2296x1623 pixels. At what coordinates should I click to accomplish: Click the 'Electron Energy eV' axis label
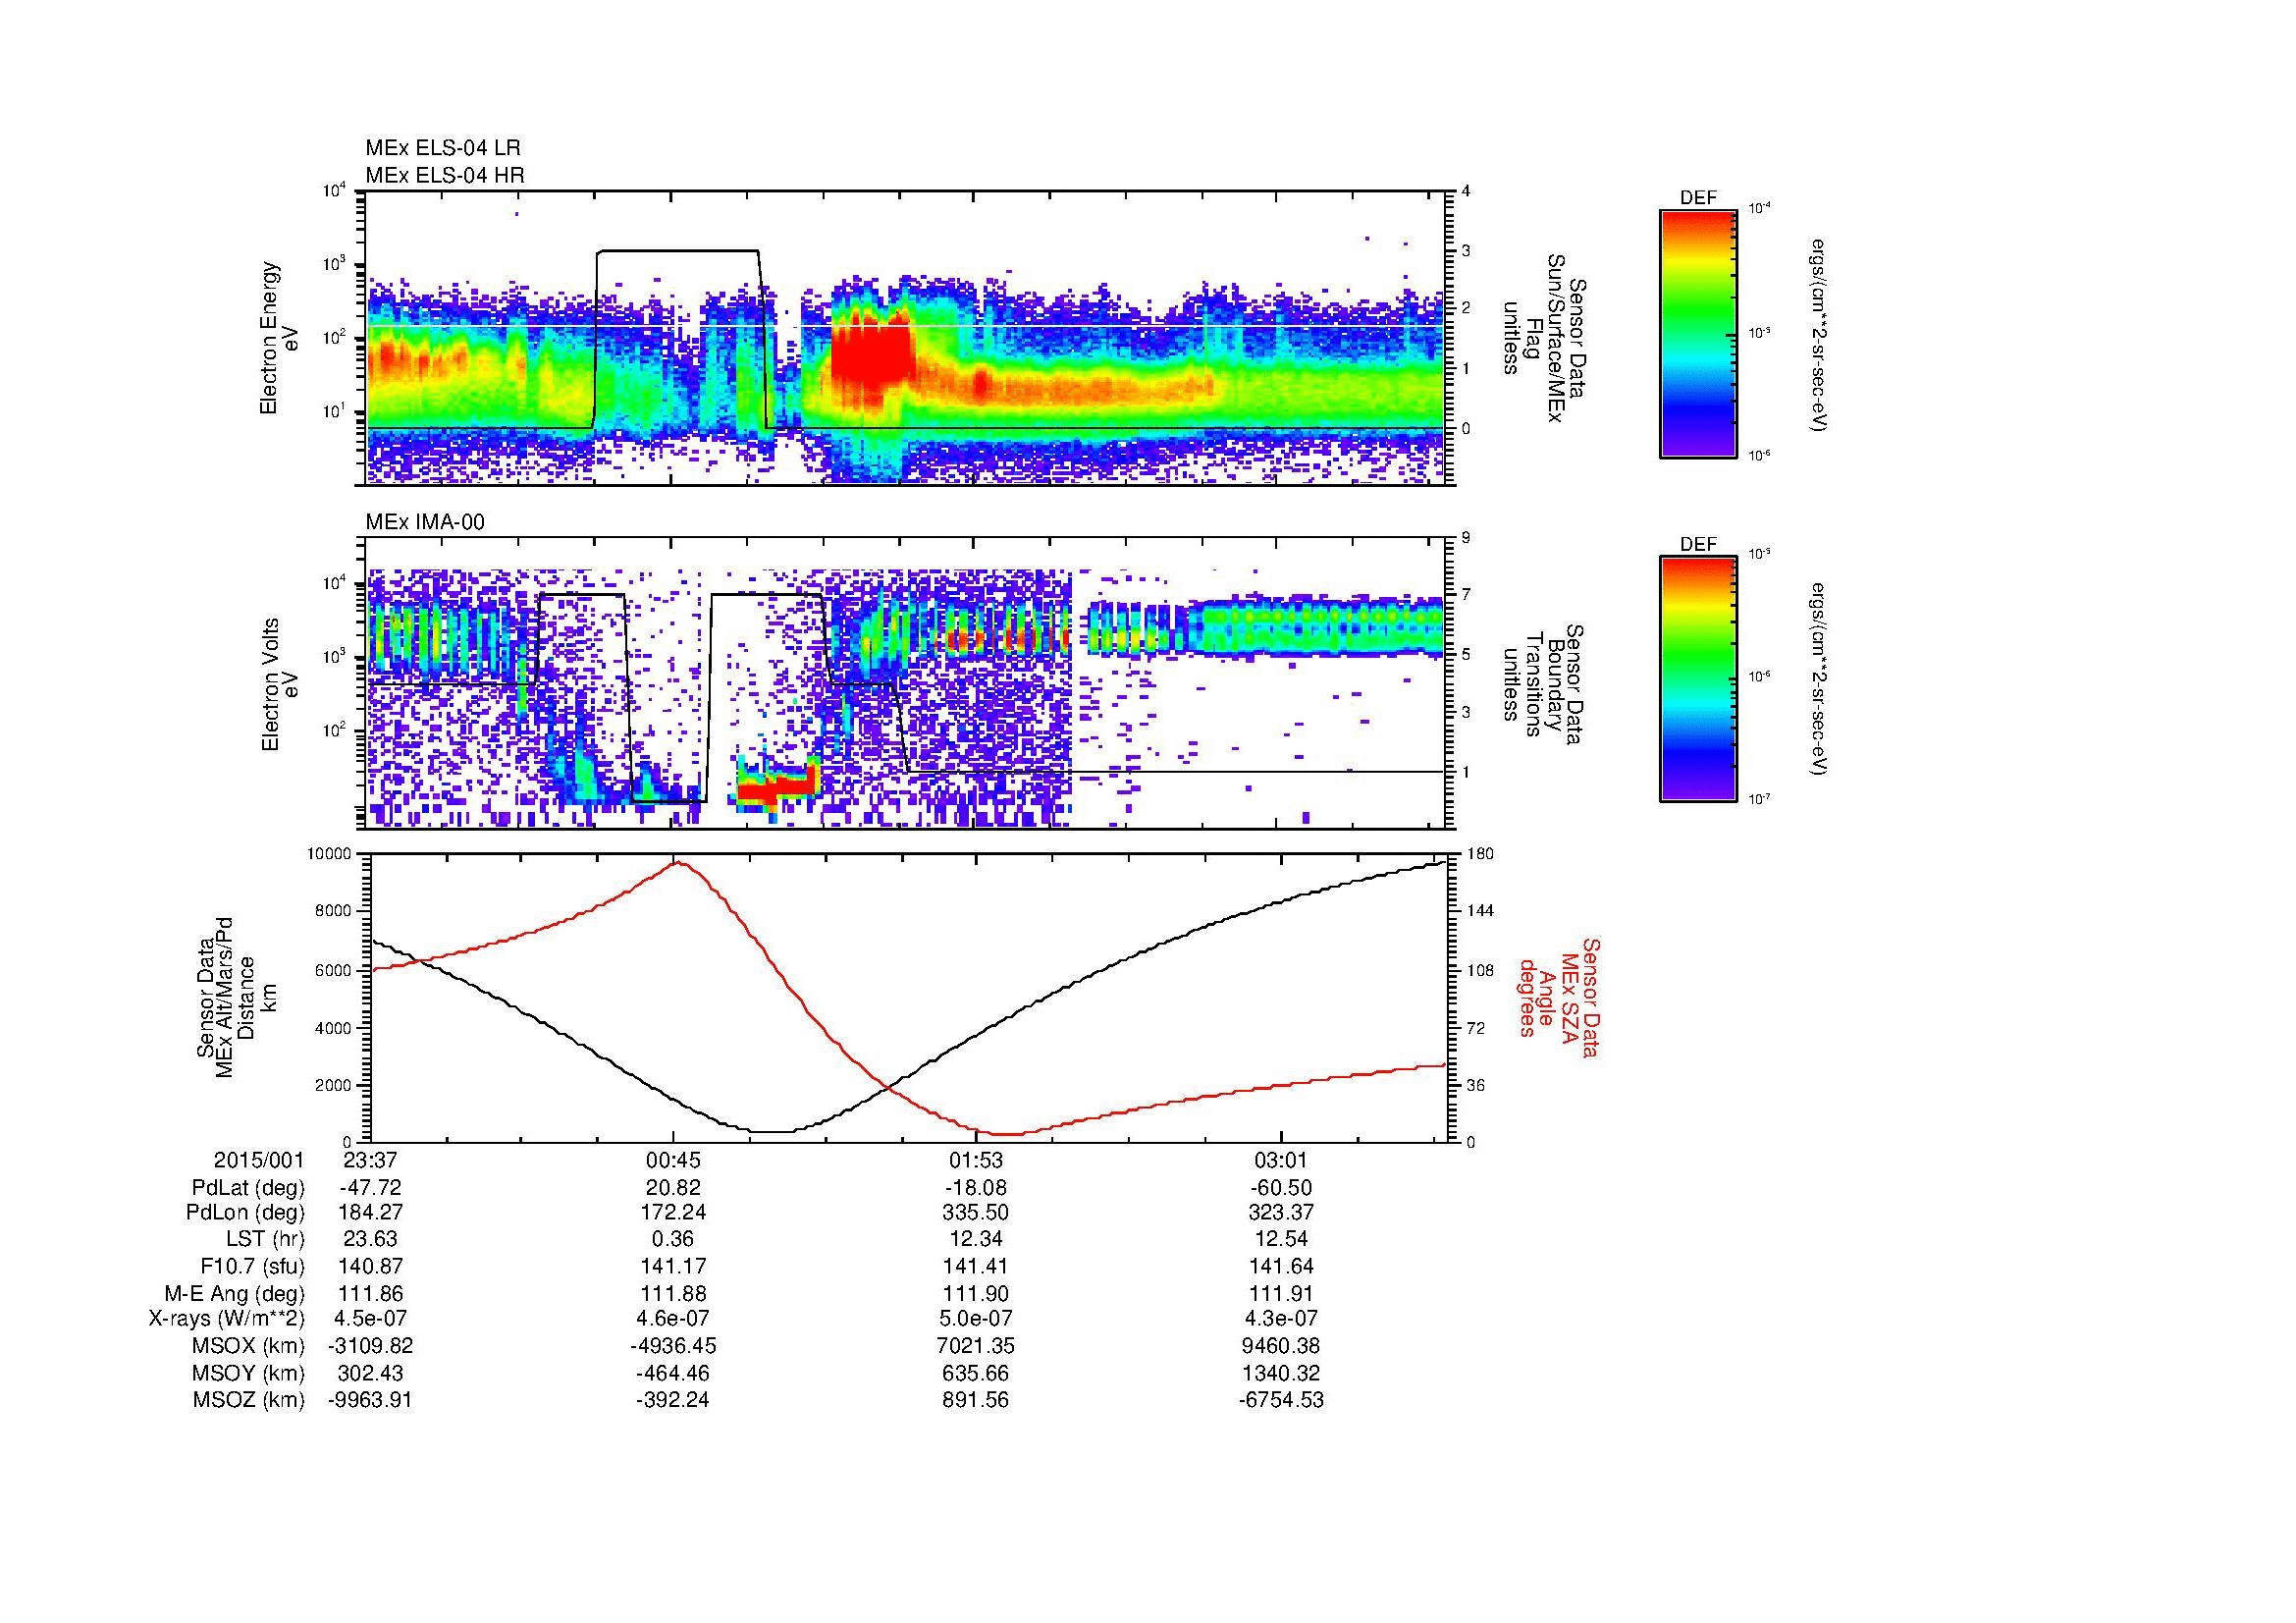click(279, 338)
